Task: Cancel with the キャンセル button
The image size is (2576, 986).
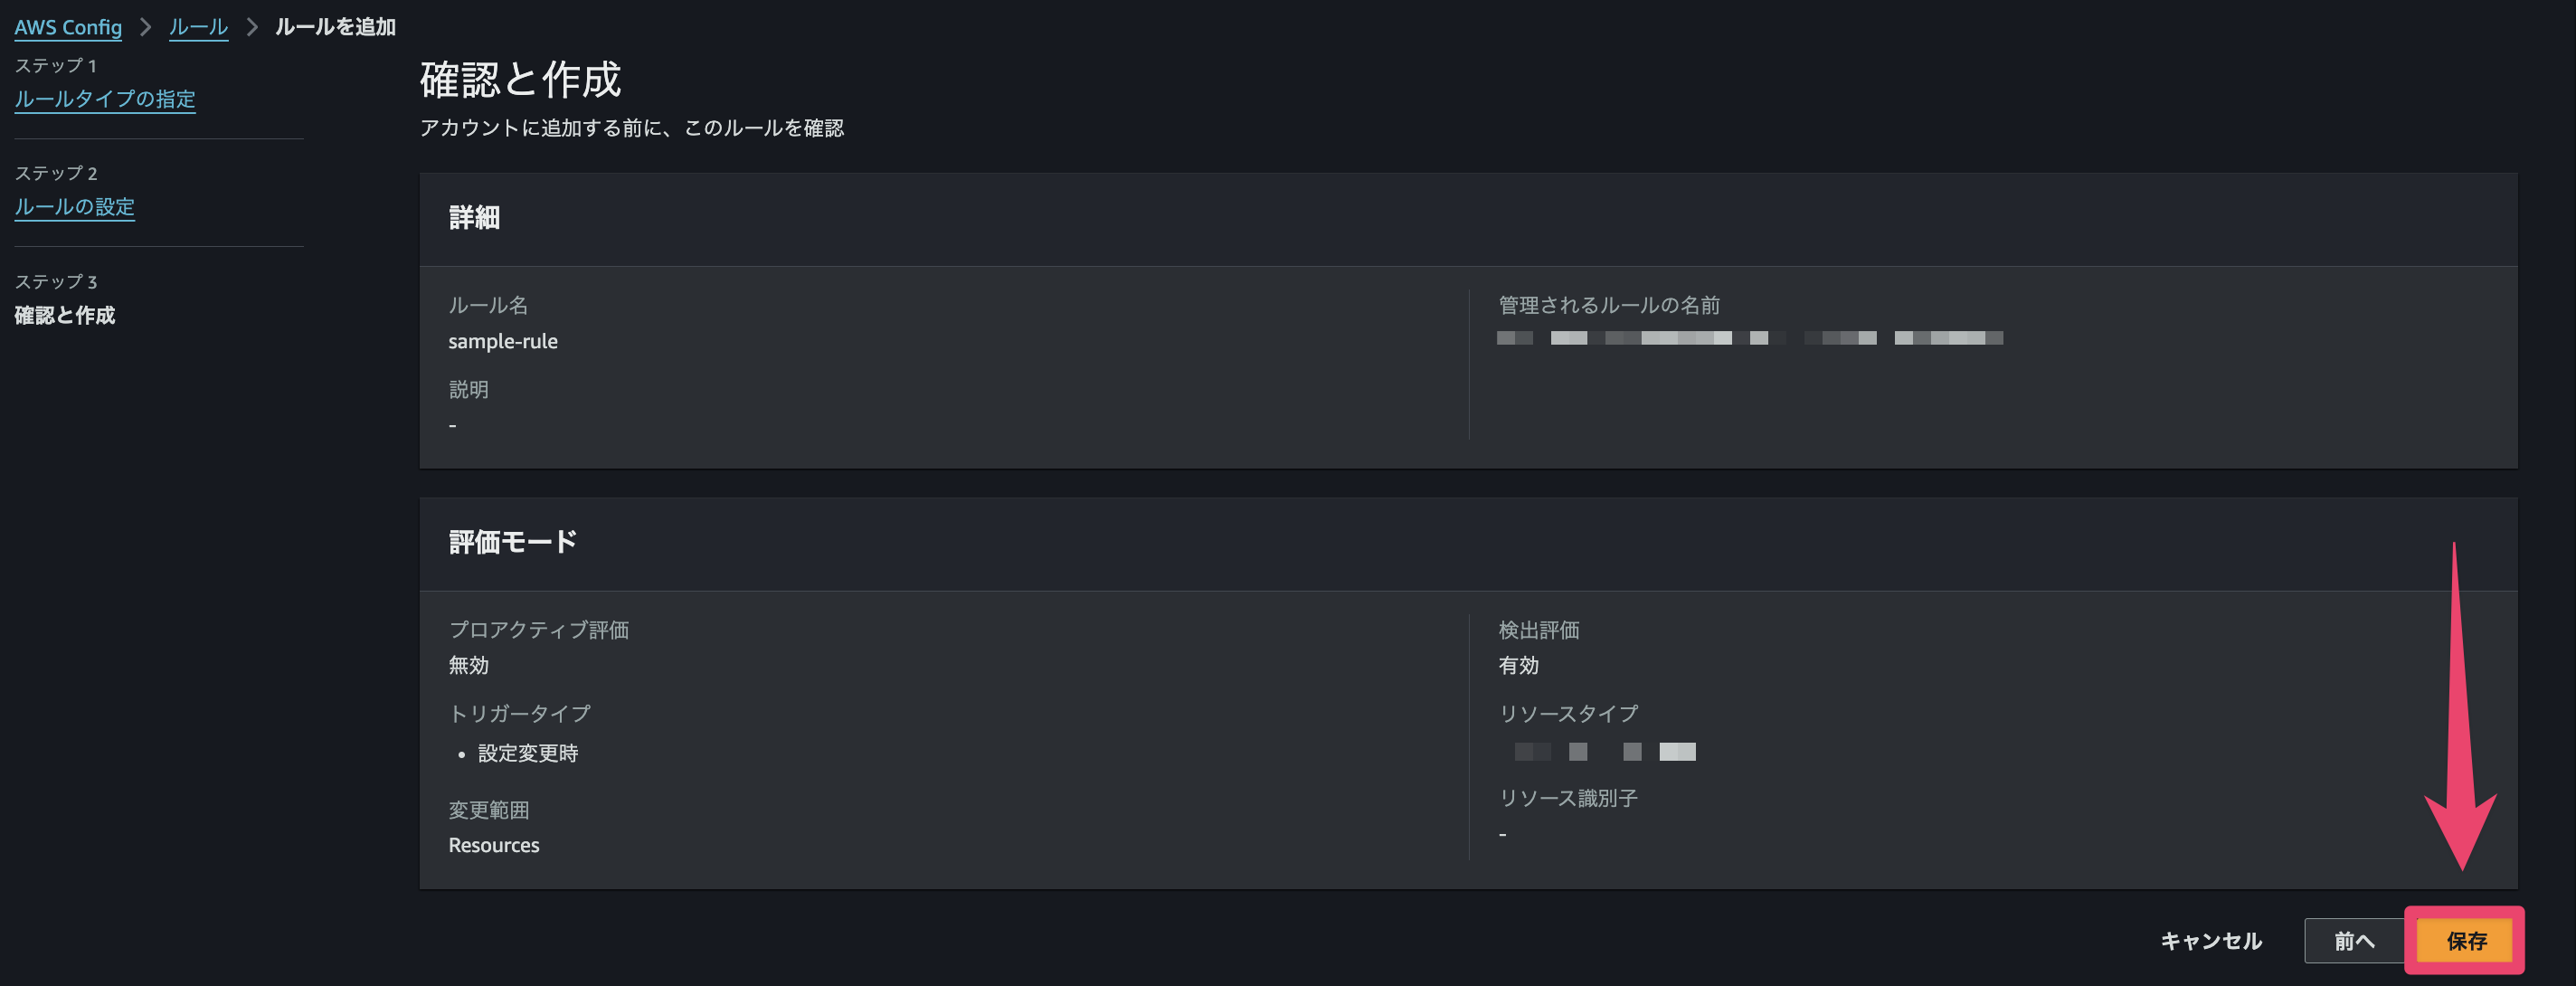Action: pos(2211,940)
